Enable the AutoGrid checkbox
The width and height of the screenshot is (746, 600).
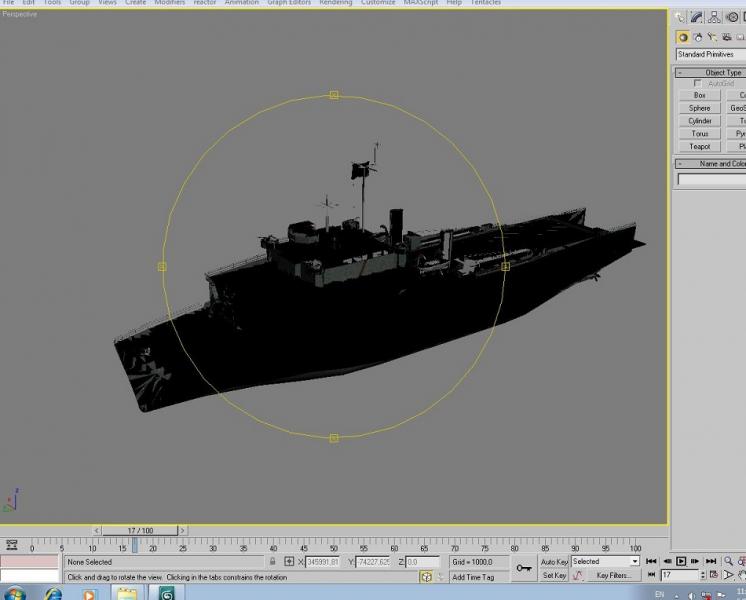point(697,83)
